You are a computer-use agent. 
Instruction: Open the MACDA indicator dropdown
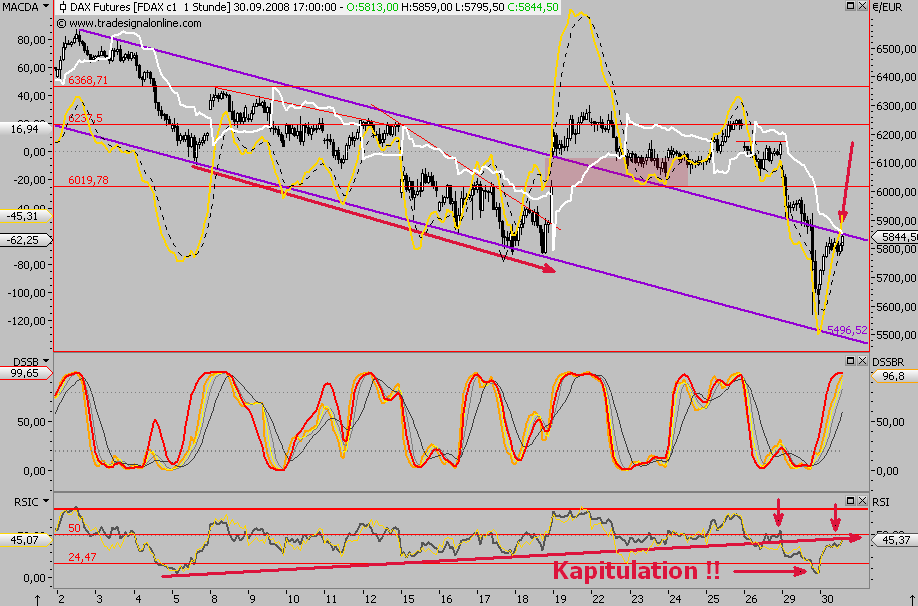46,7
